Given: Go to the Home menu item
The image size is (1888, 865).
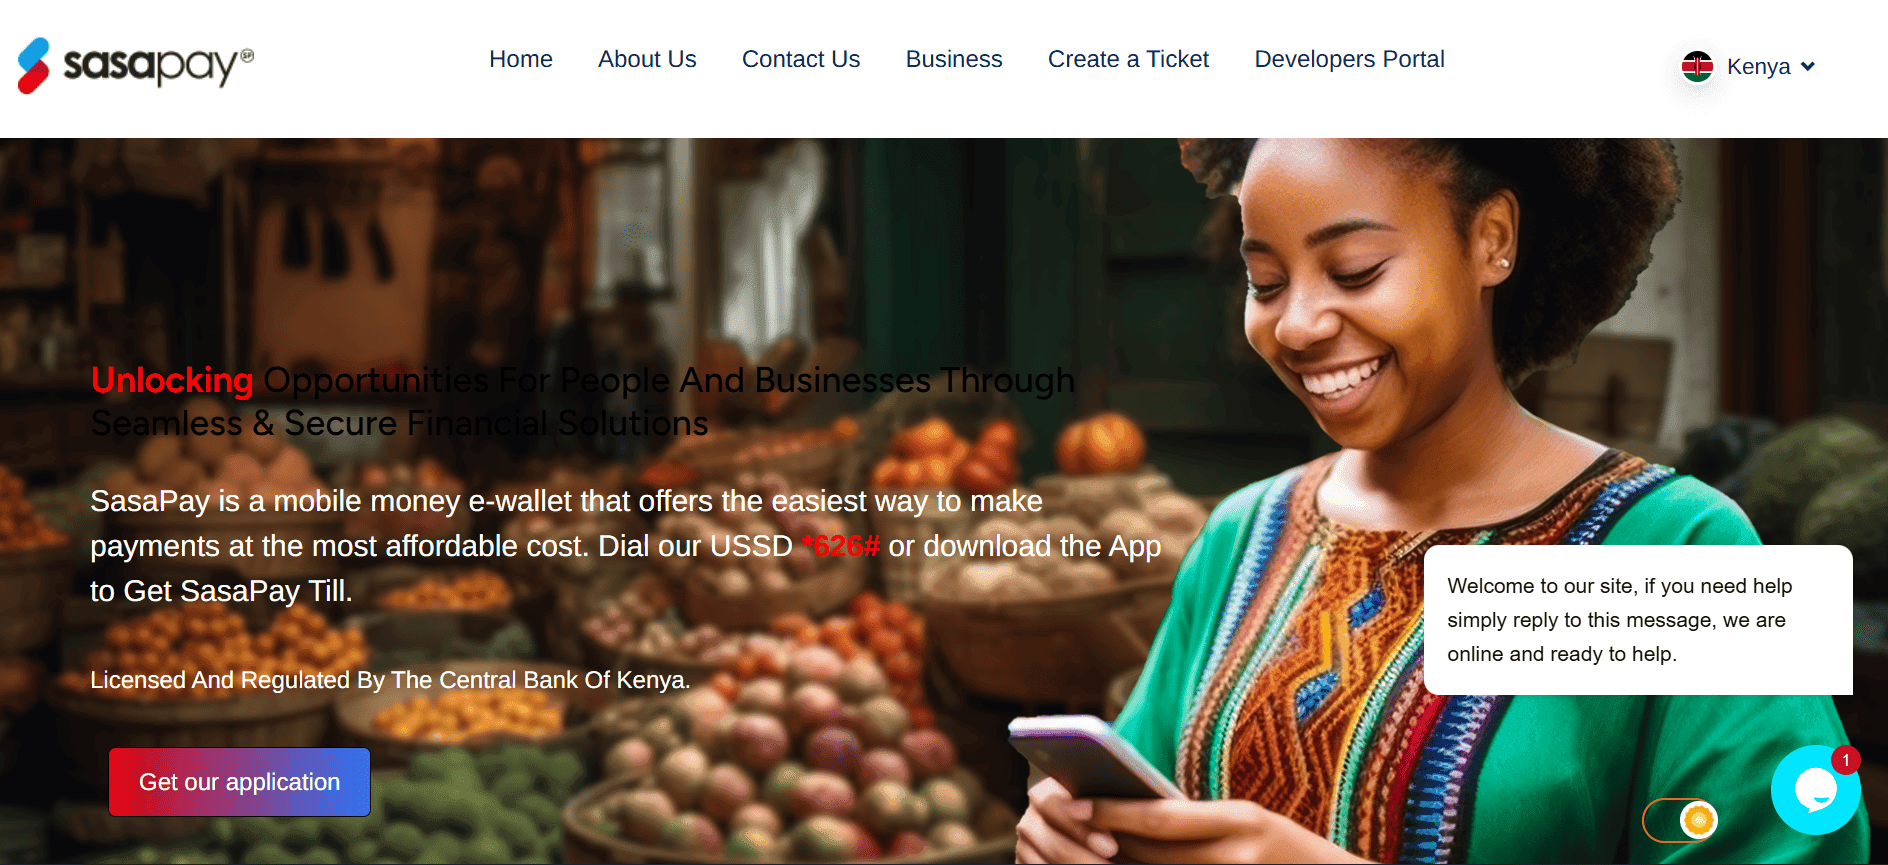Looking at the screenshot, I should click(x=521, y=59).
